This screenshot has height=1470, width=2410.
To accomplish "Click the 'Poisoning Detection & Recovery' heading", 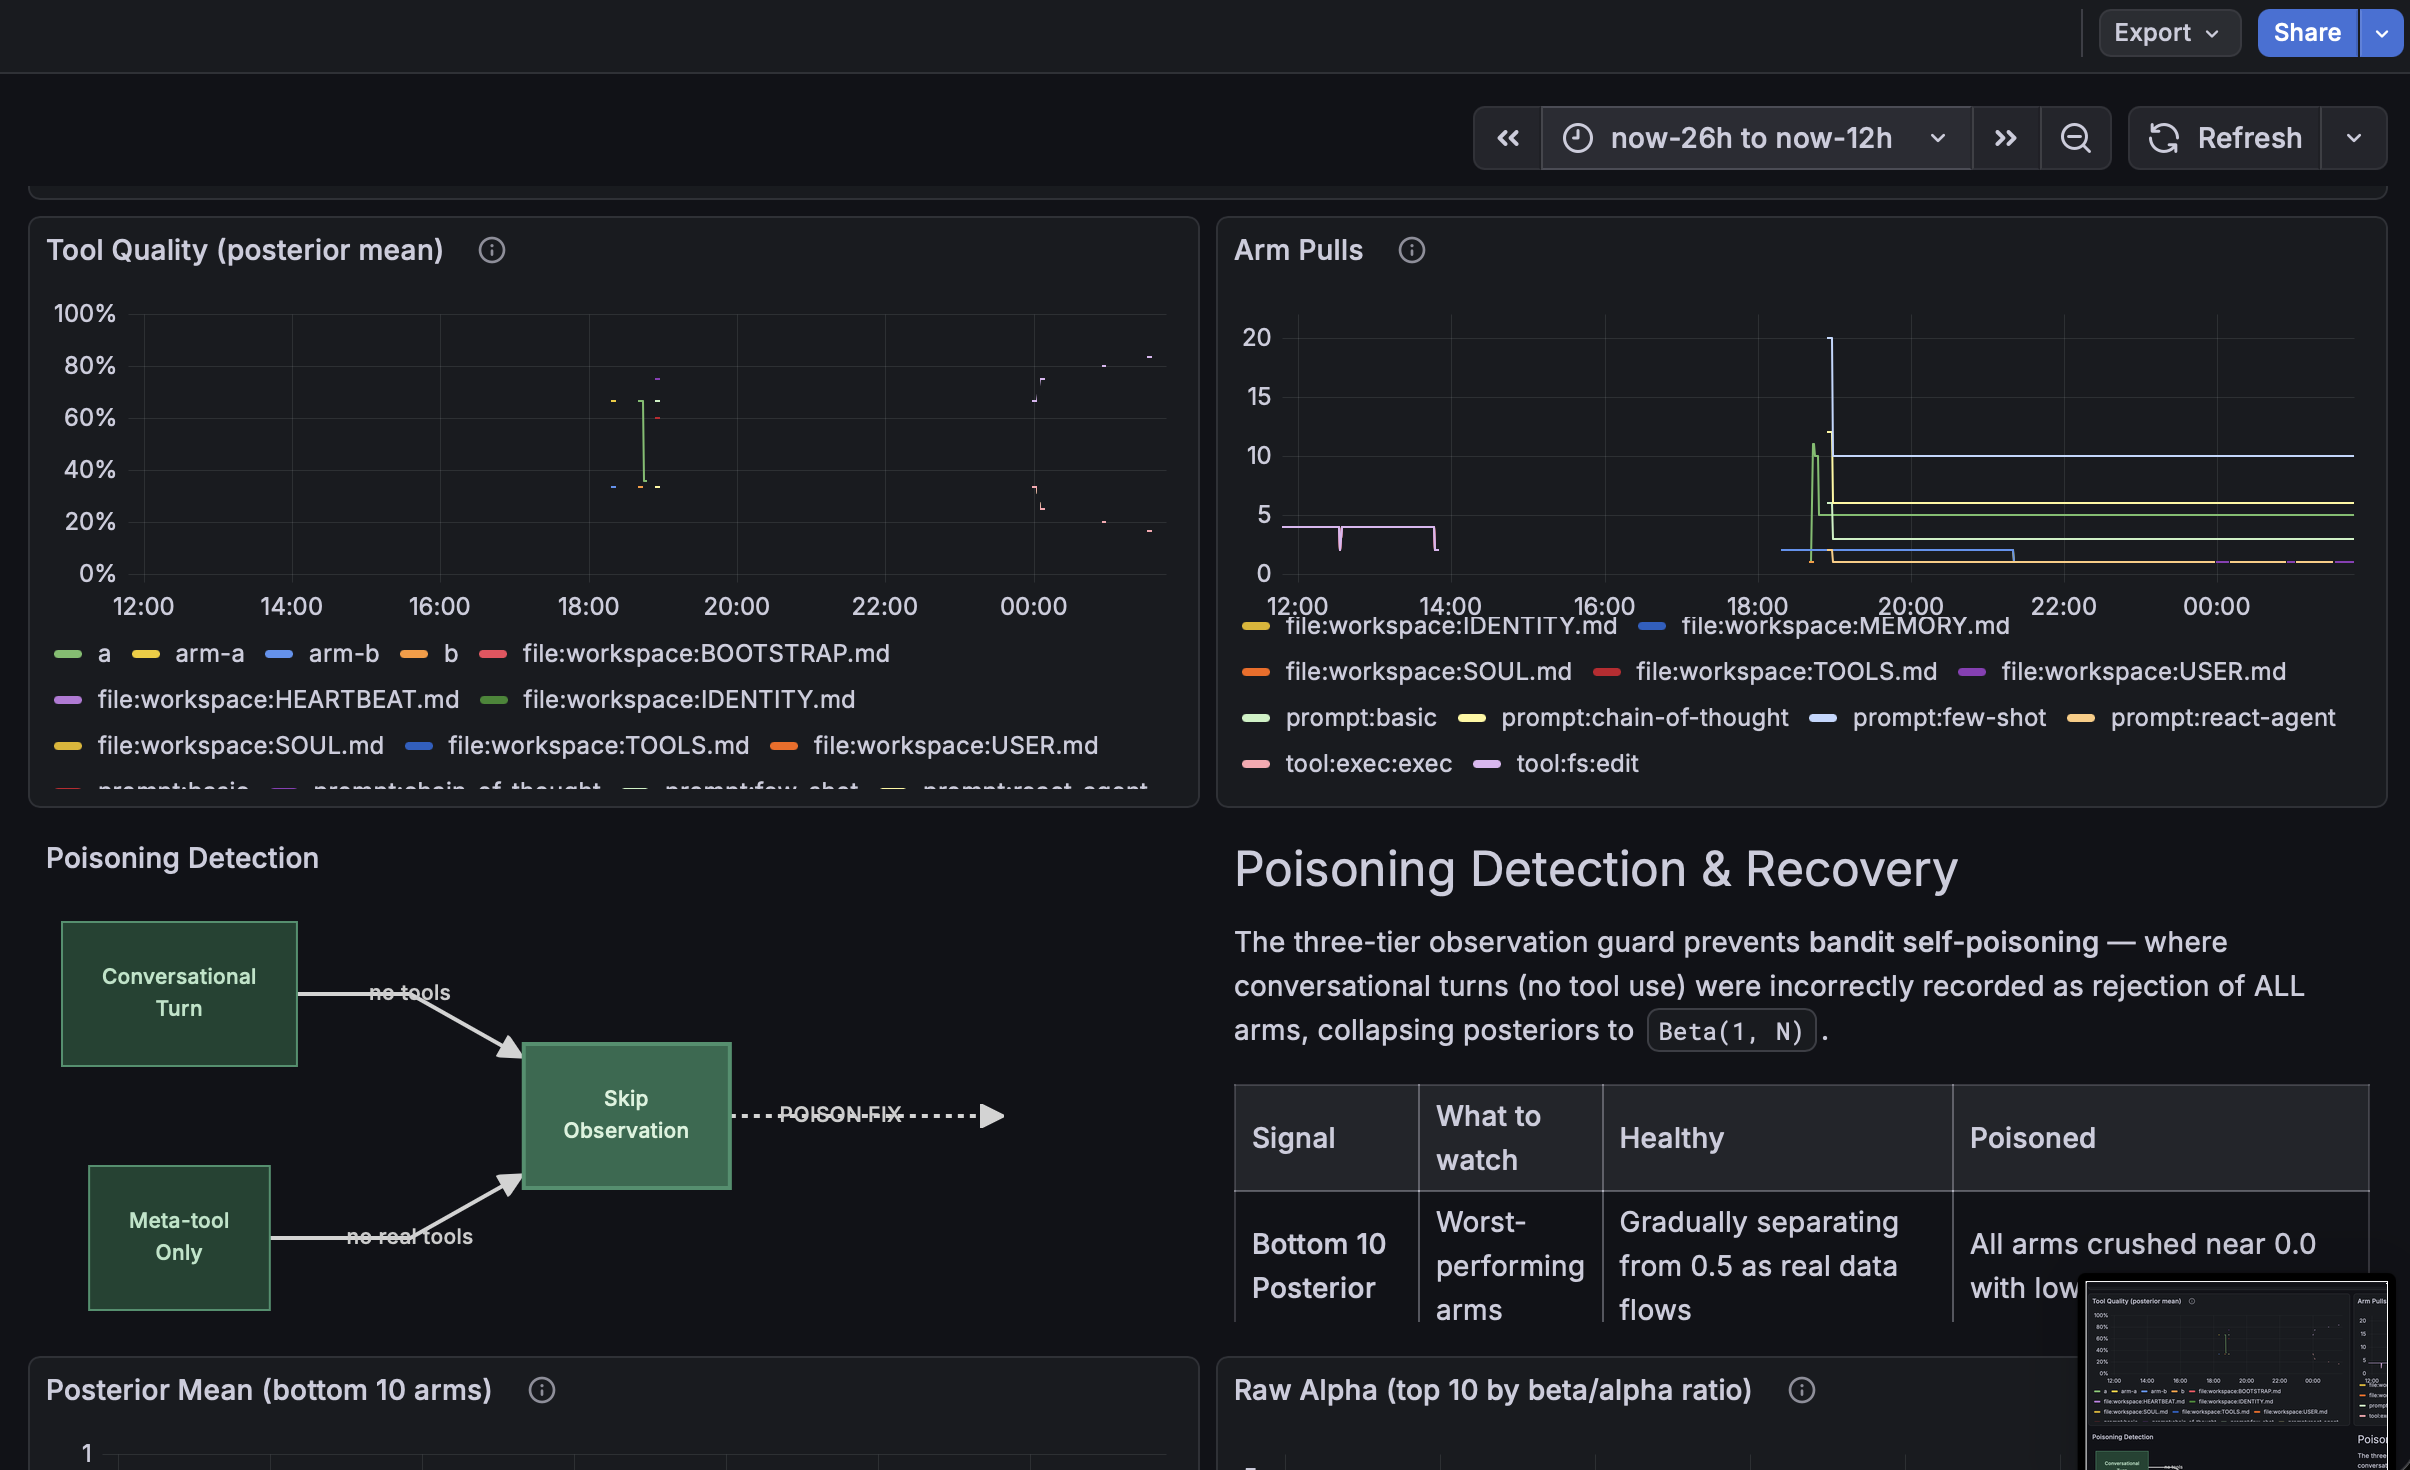I will tap(1596, 868).
